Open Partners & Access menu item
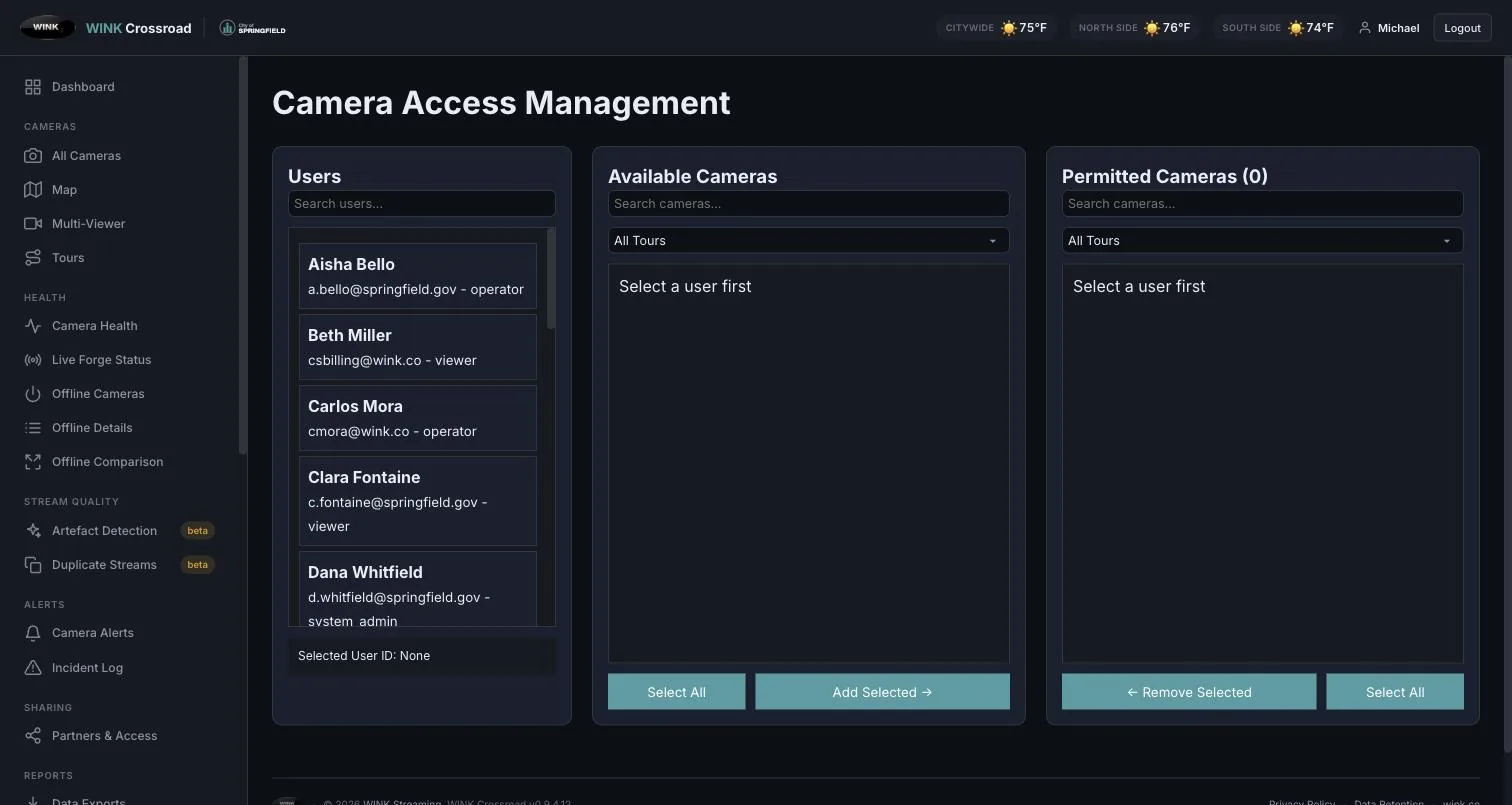The height and width of the screenshot is (805, 1512). pyautogui.click(x=104, y=736)
